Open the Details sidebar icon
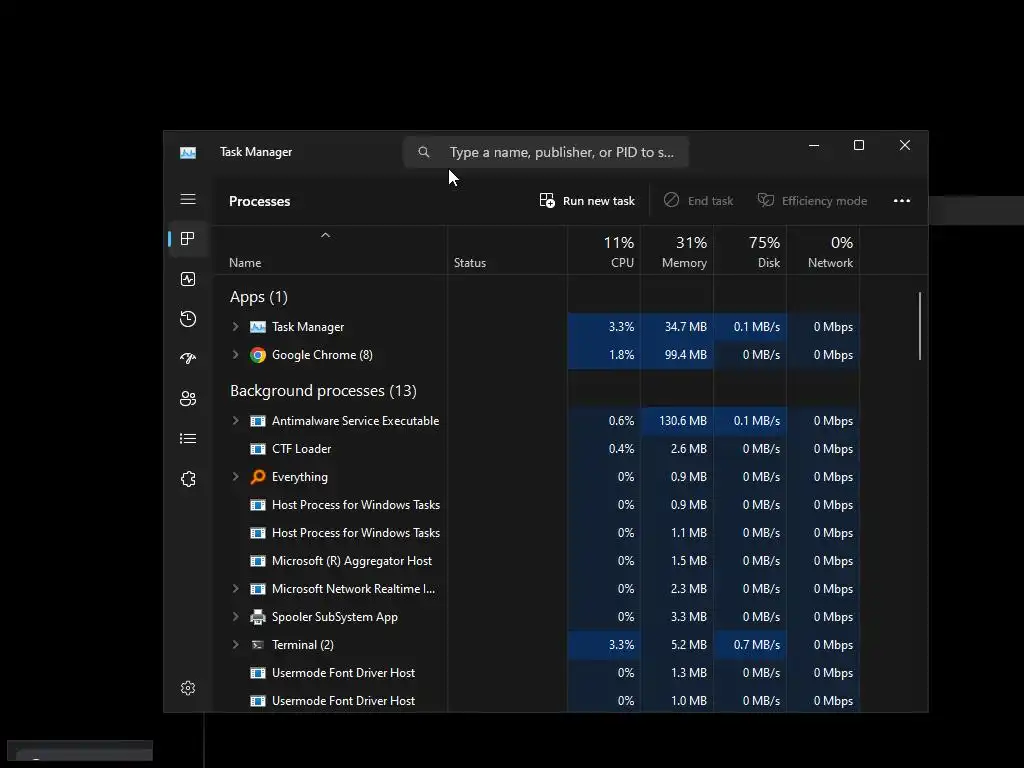This screenshot has width=1024, height=768. click(x=188, y=439)
